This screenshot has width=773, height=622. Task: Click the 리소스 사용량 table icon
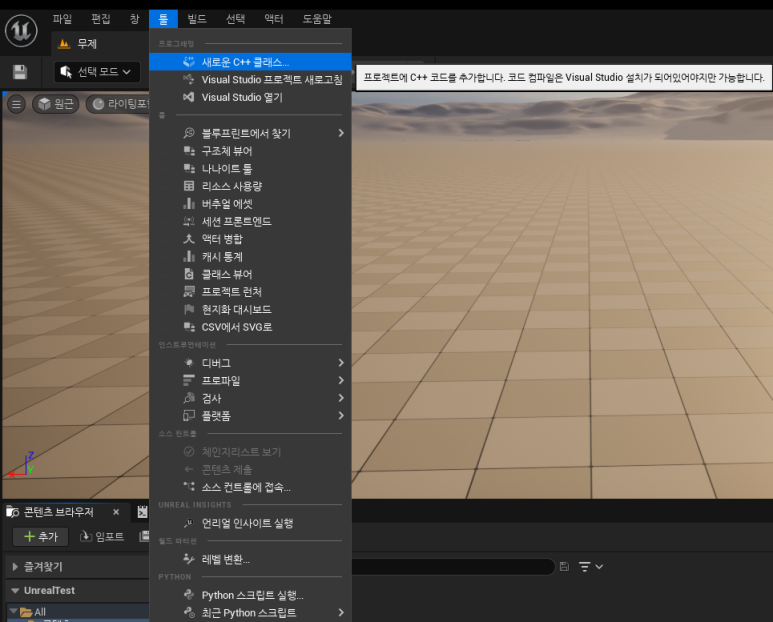[189, 186]
